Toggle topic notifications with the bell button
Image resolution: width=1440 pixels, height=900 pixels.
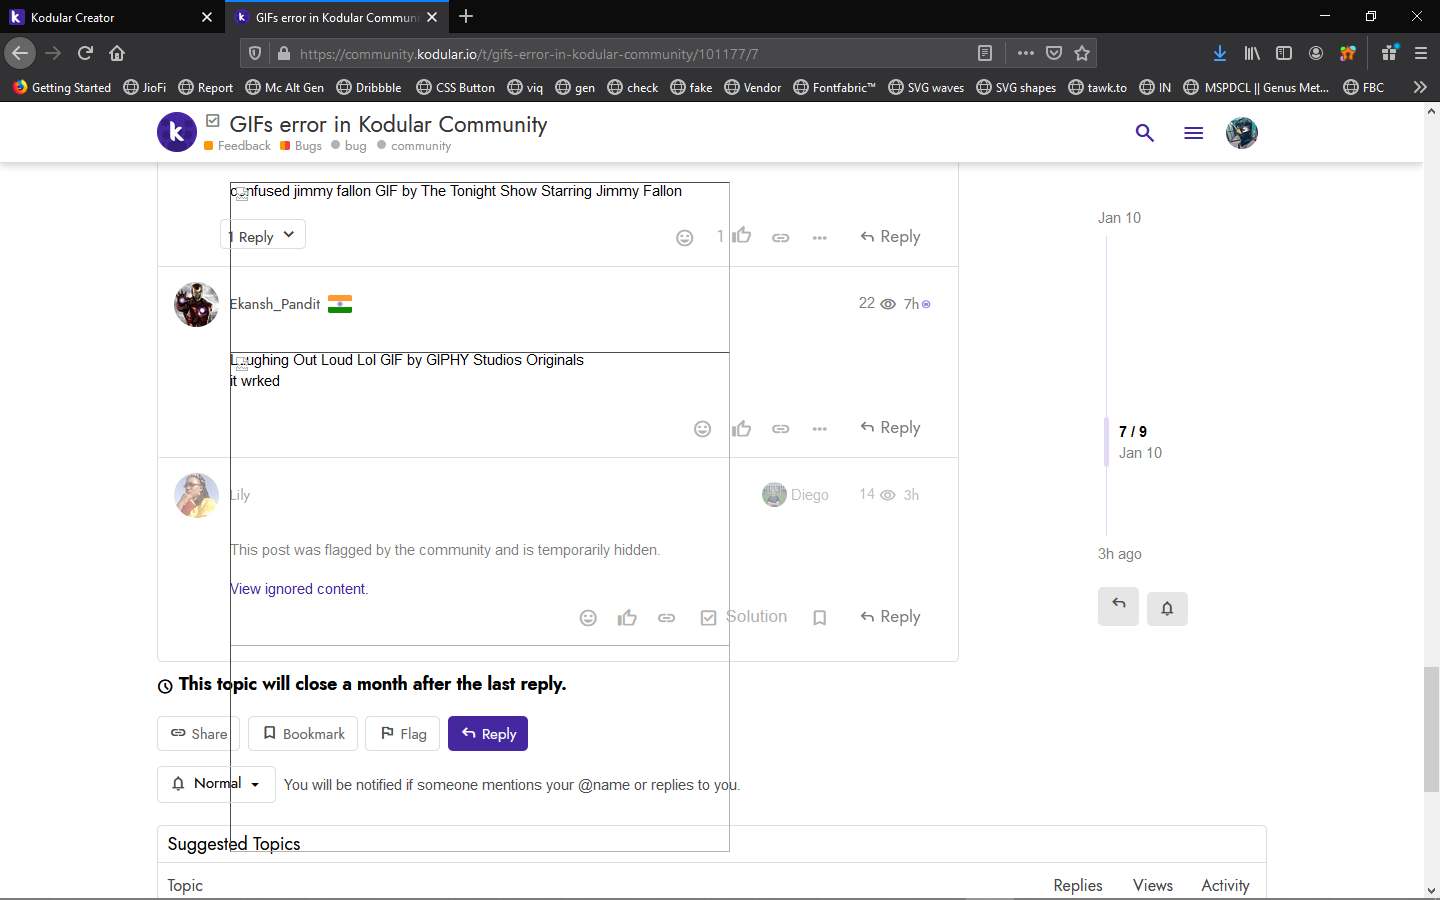pyautogui.click(x=1166, y=608)
